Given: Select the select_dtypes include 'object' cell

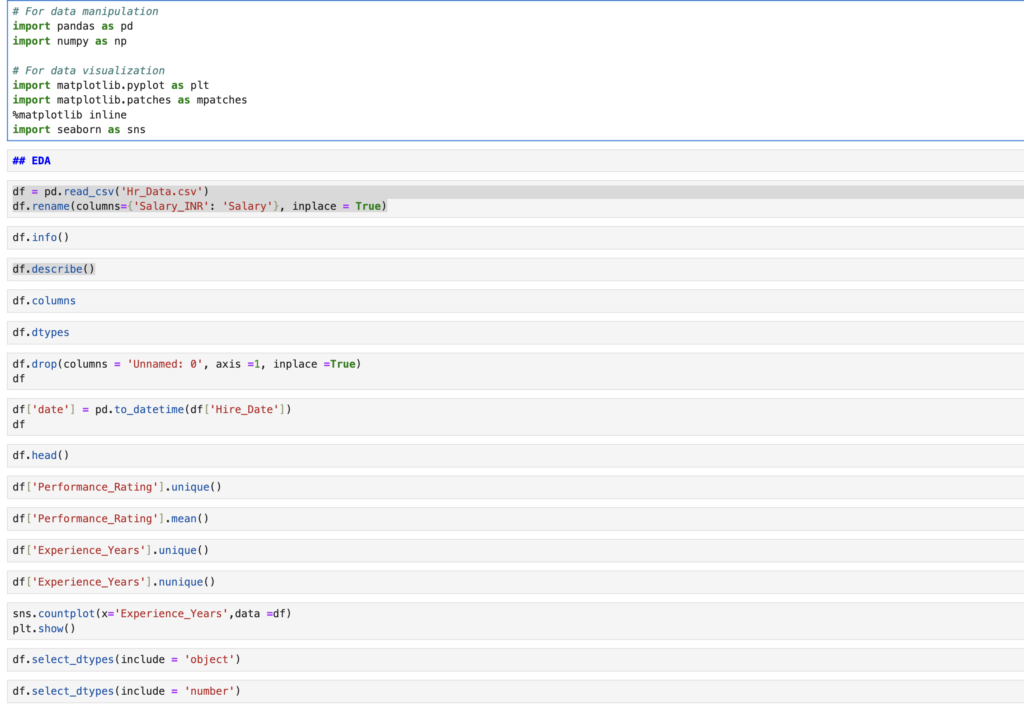Looking at the screenshot, I should point(127,660).
